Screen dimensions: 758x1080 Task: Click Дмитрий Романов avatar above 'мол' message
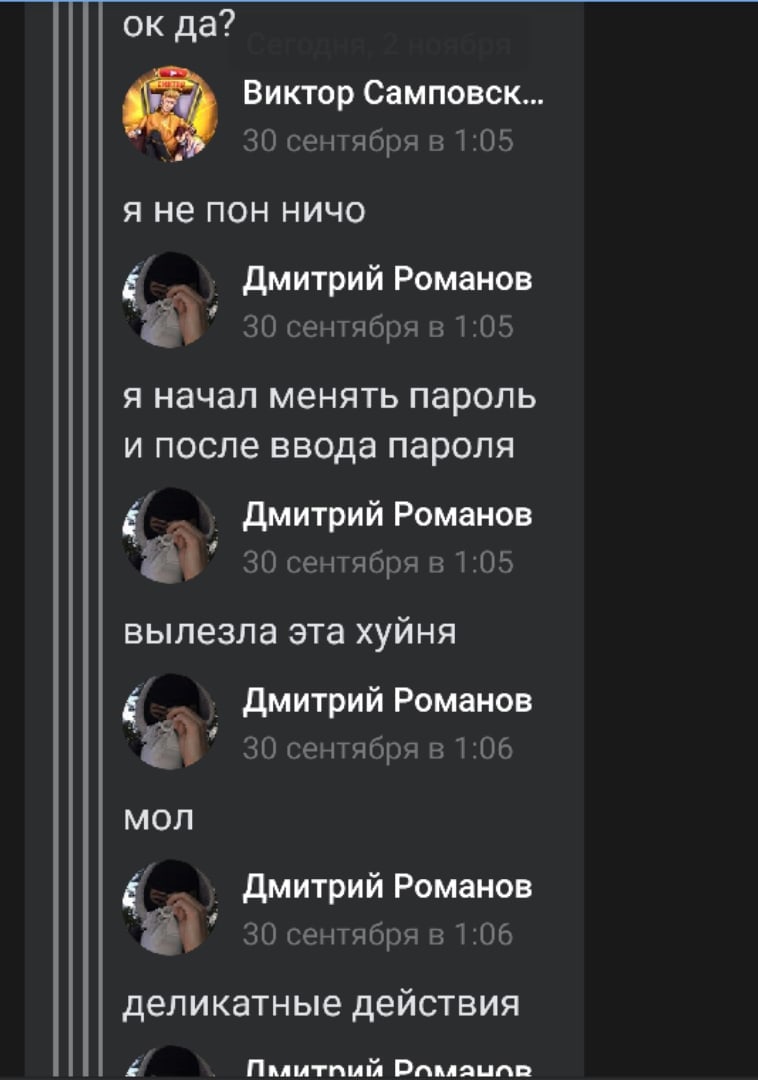pyautogui.click(x=170, y=721)
